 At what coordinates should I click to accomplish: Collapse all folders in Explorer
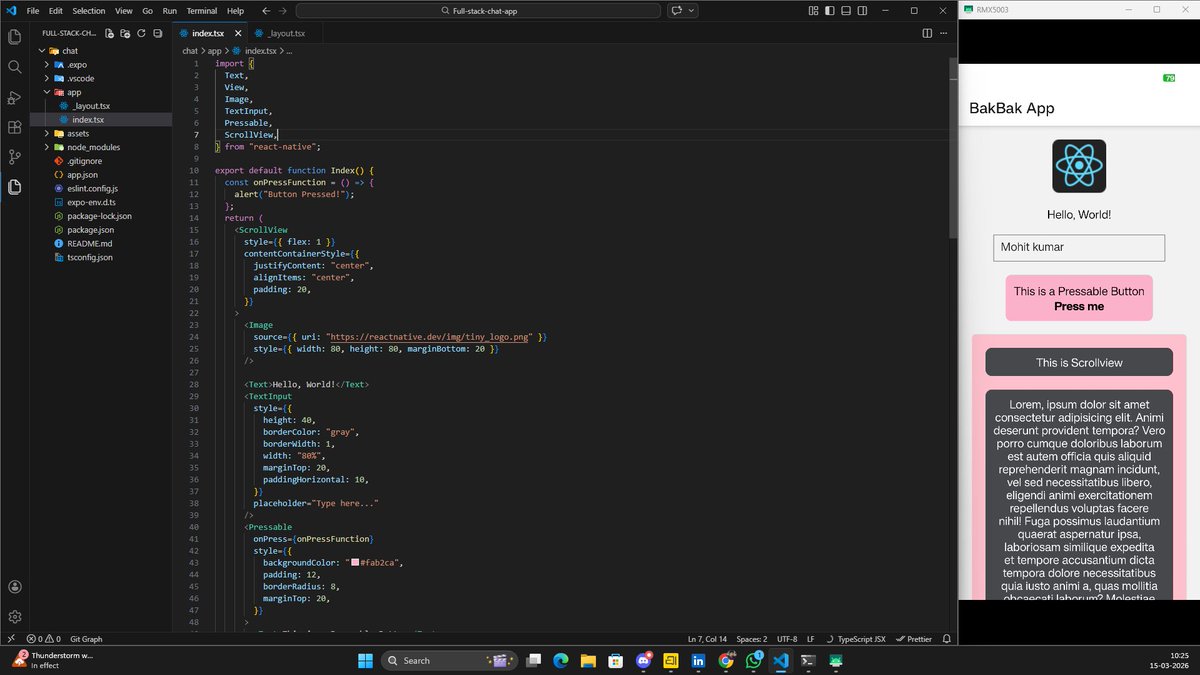click(x=157, y=33)
